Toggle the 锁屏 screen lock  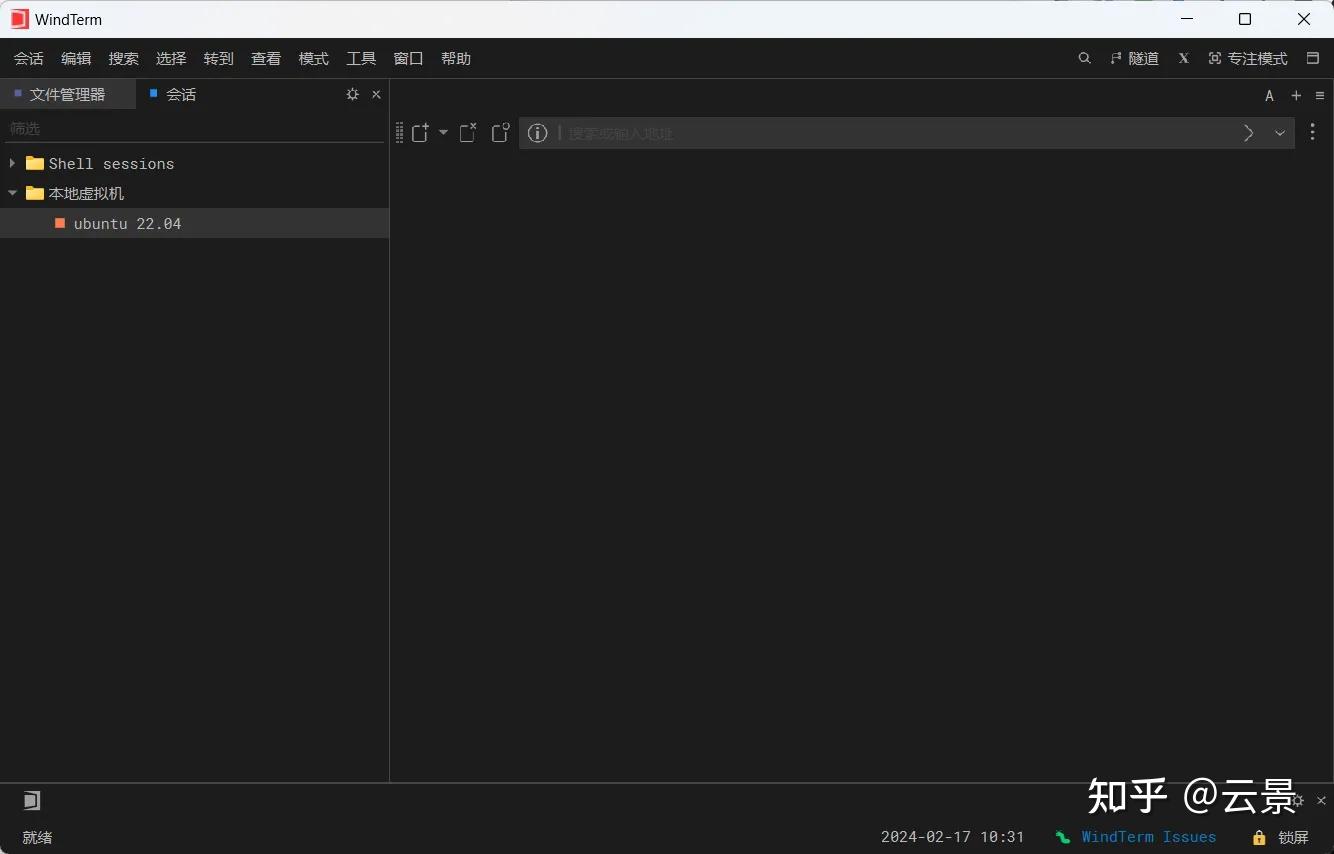pos(1283,837)
